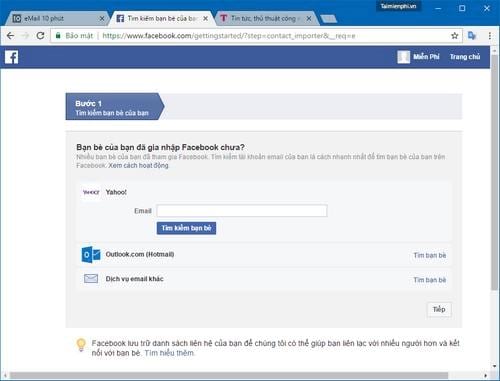This screenshot has height=381, width=500.
Task: Click the Facebook logo icon in header
Action: [x=11, y=57]
